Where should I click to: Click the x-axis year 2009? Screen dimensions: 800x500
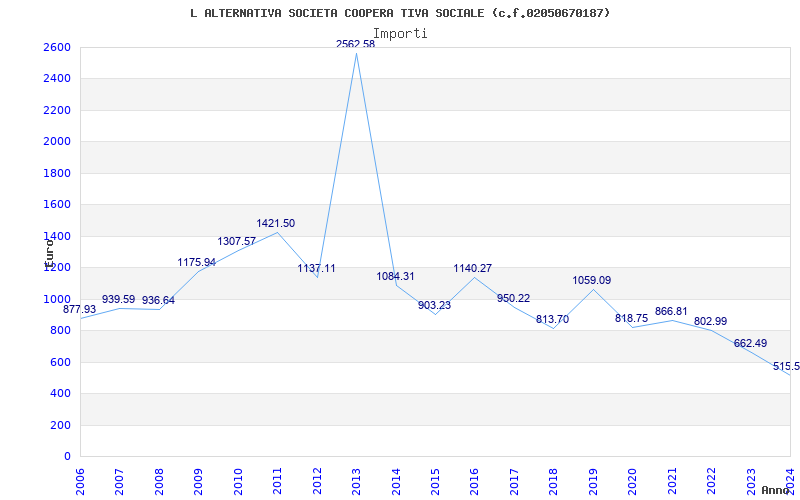198,481
